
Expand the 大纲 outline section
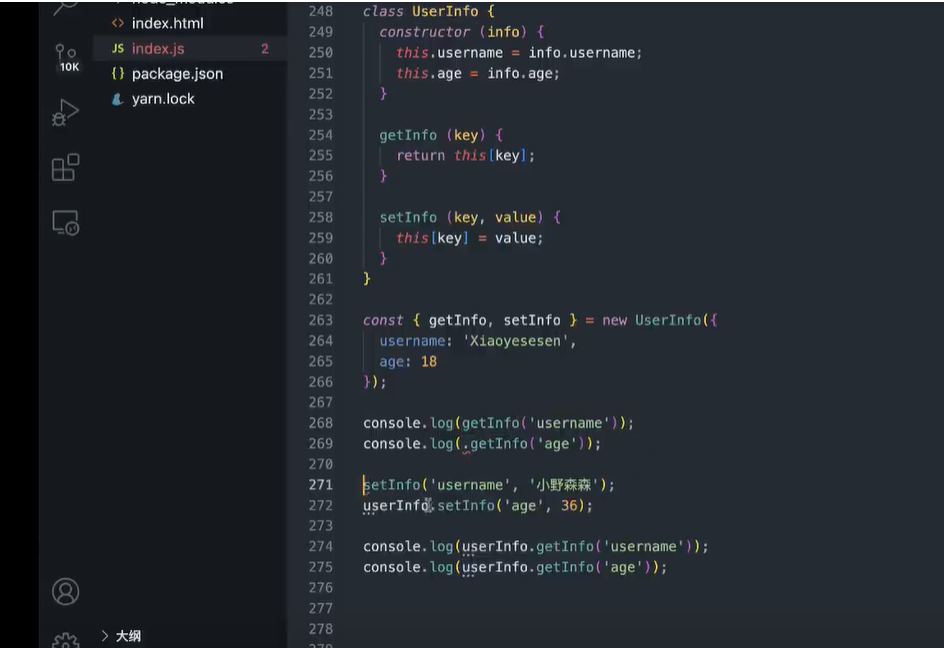tap(128, 636)
